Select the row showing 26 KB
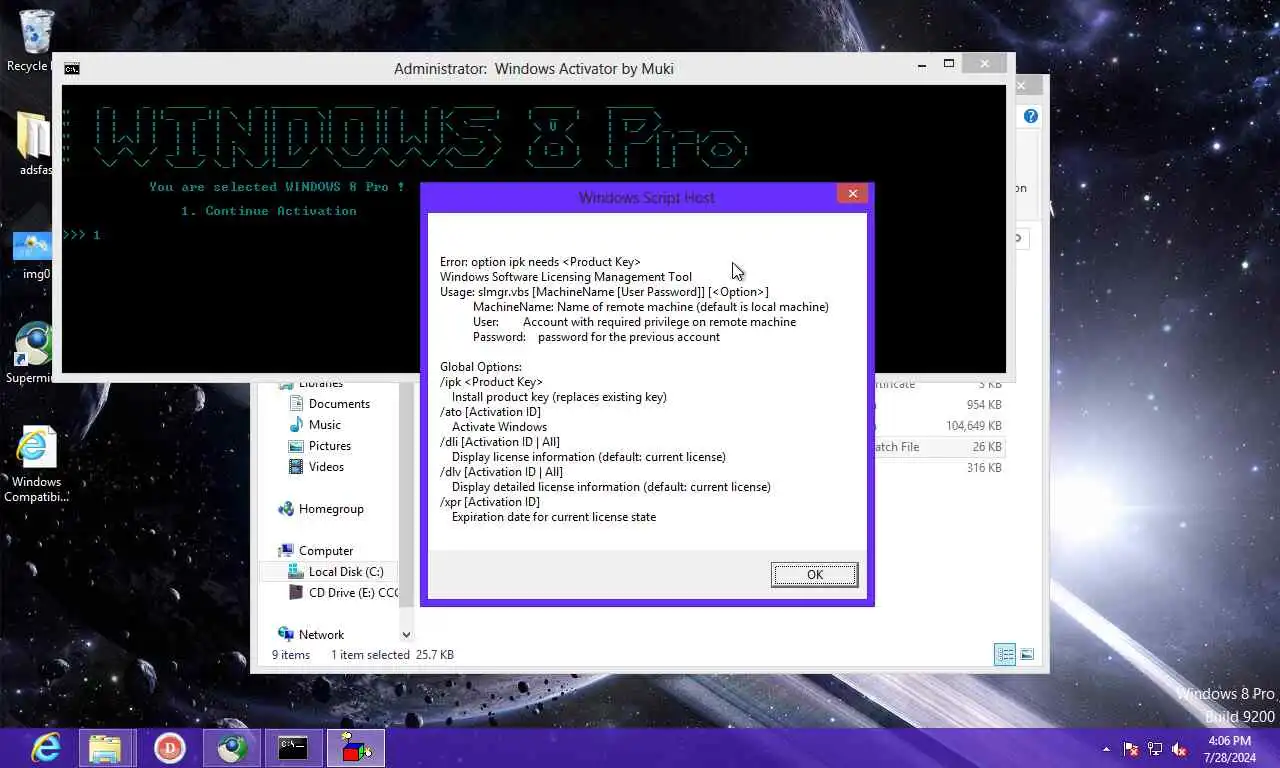Screen dimensions: 1280x768 pos(940,447)
